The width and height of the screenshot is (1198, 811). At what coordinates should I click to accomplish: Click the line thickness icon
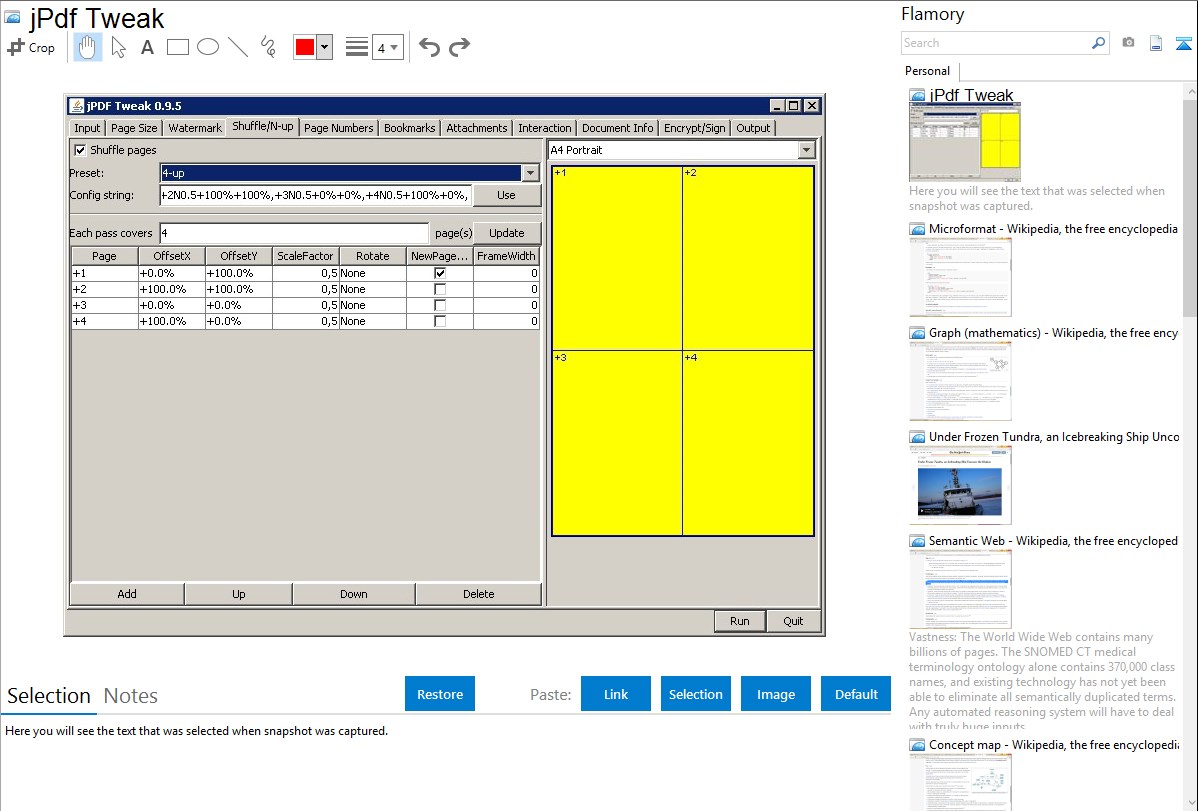(357, 47)
